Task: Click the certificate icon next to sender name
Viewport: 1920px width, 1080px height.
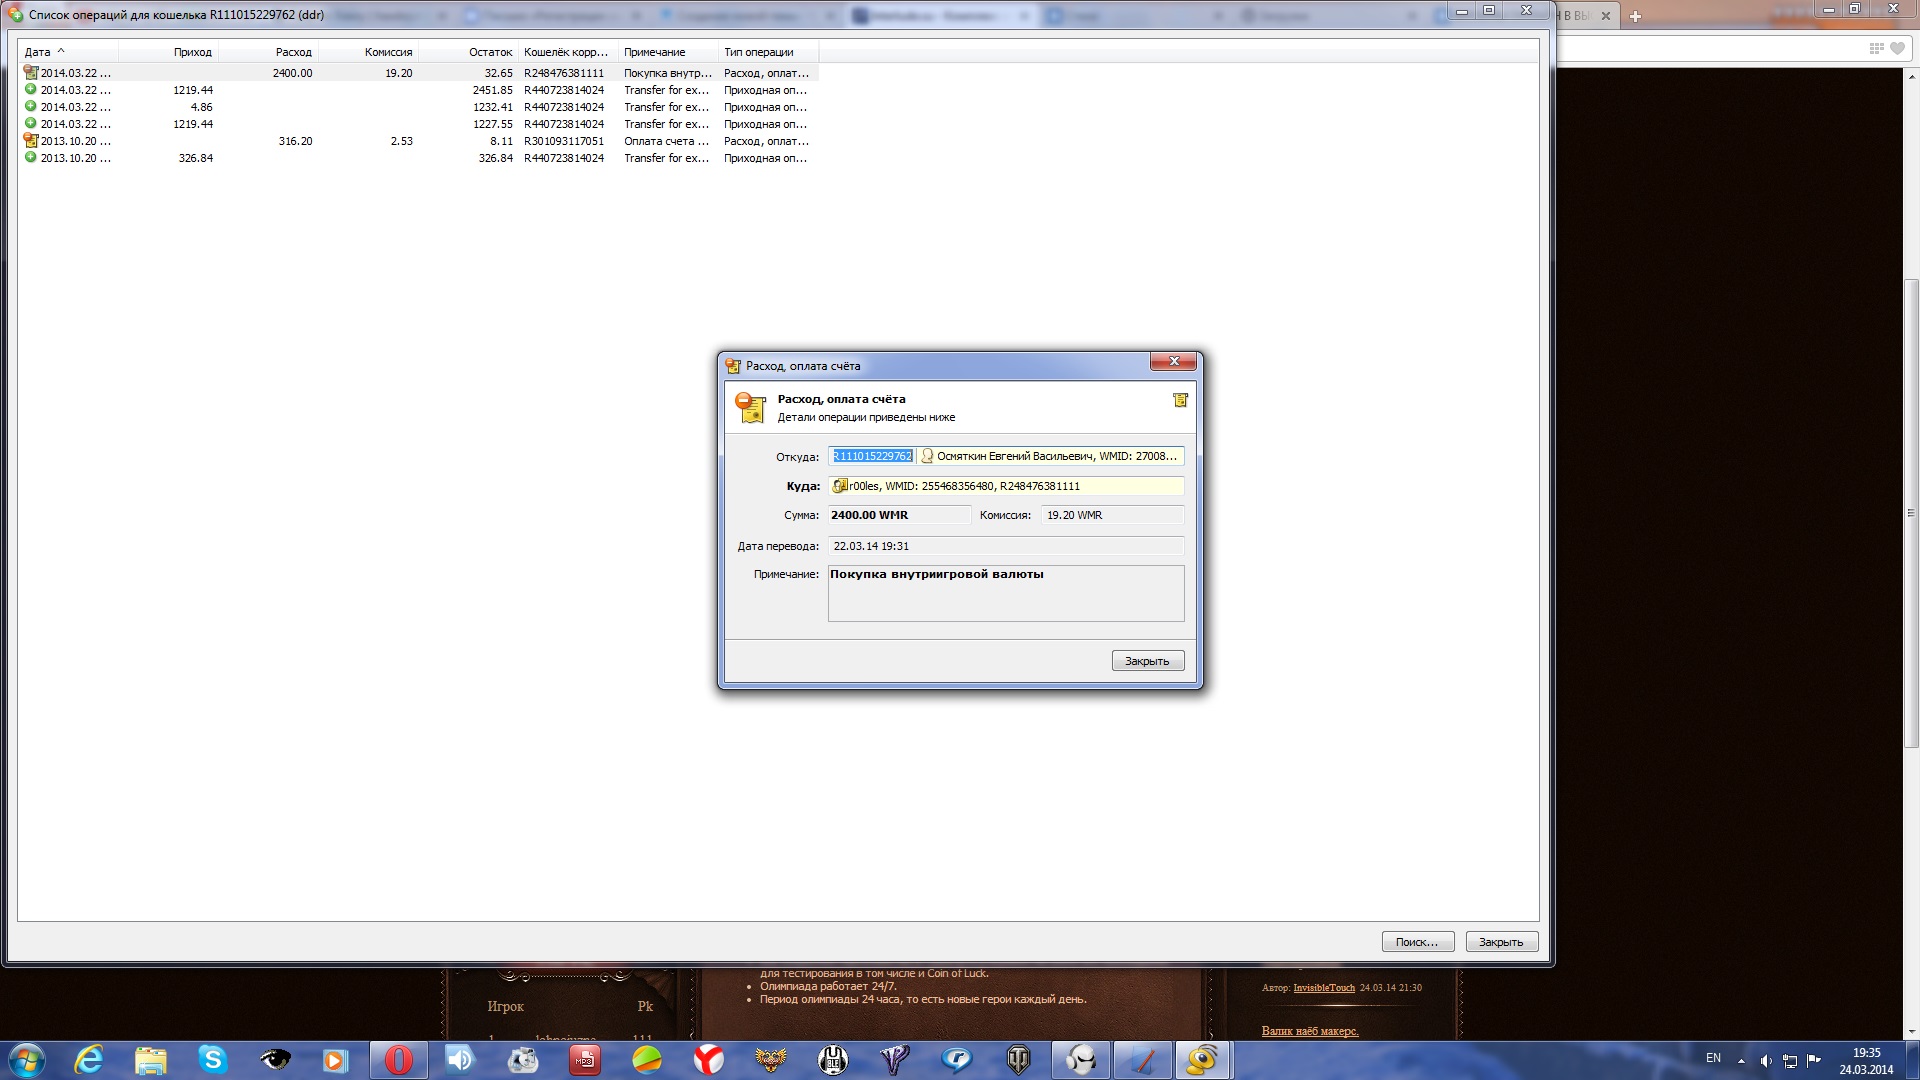Action: [927, 456]
